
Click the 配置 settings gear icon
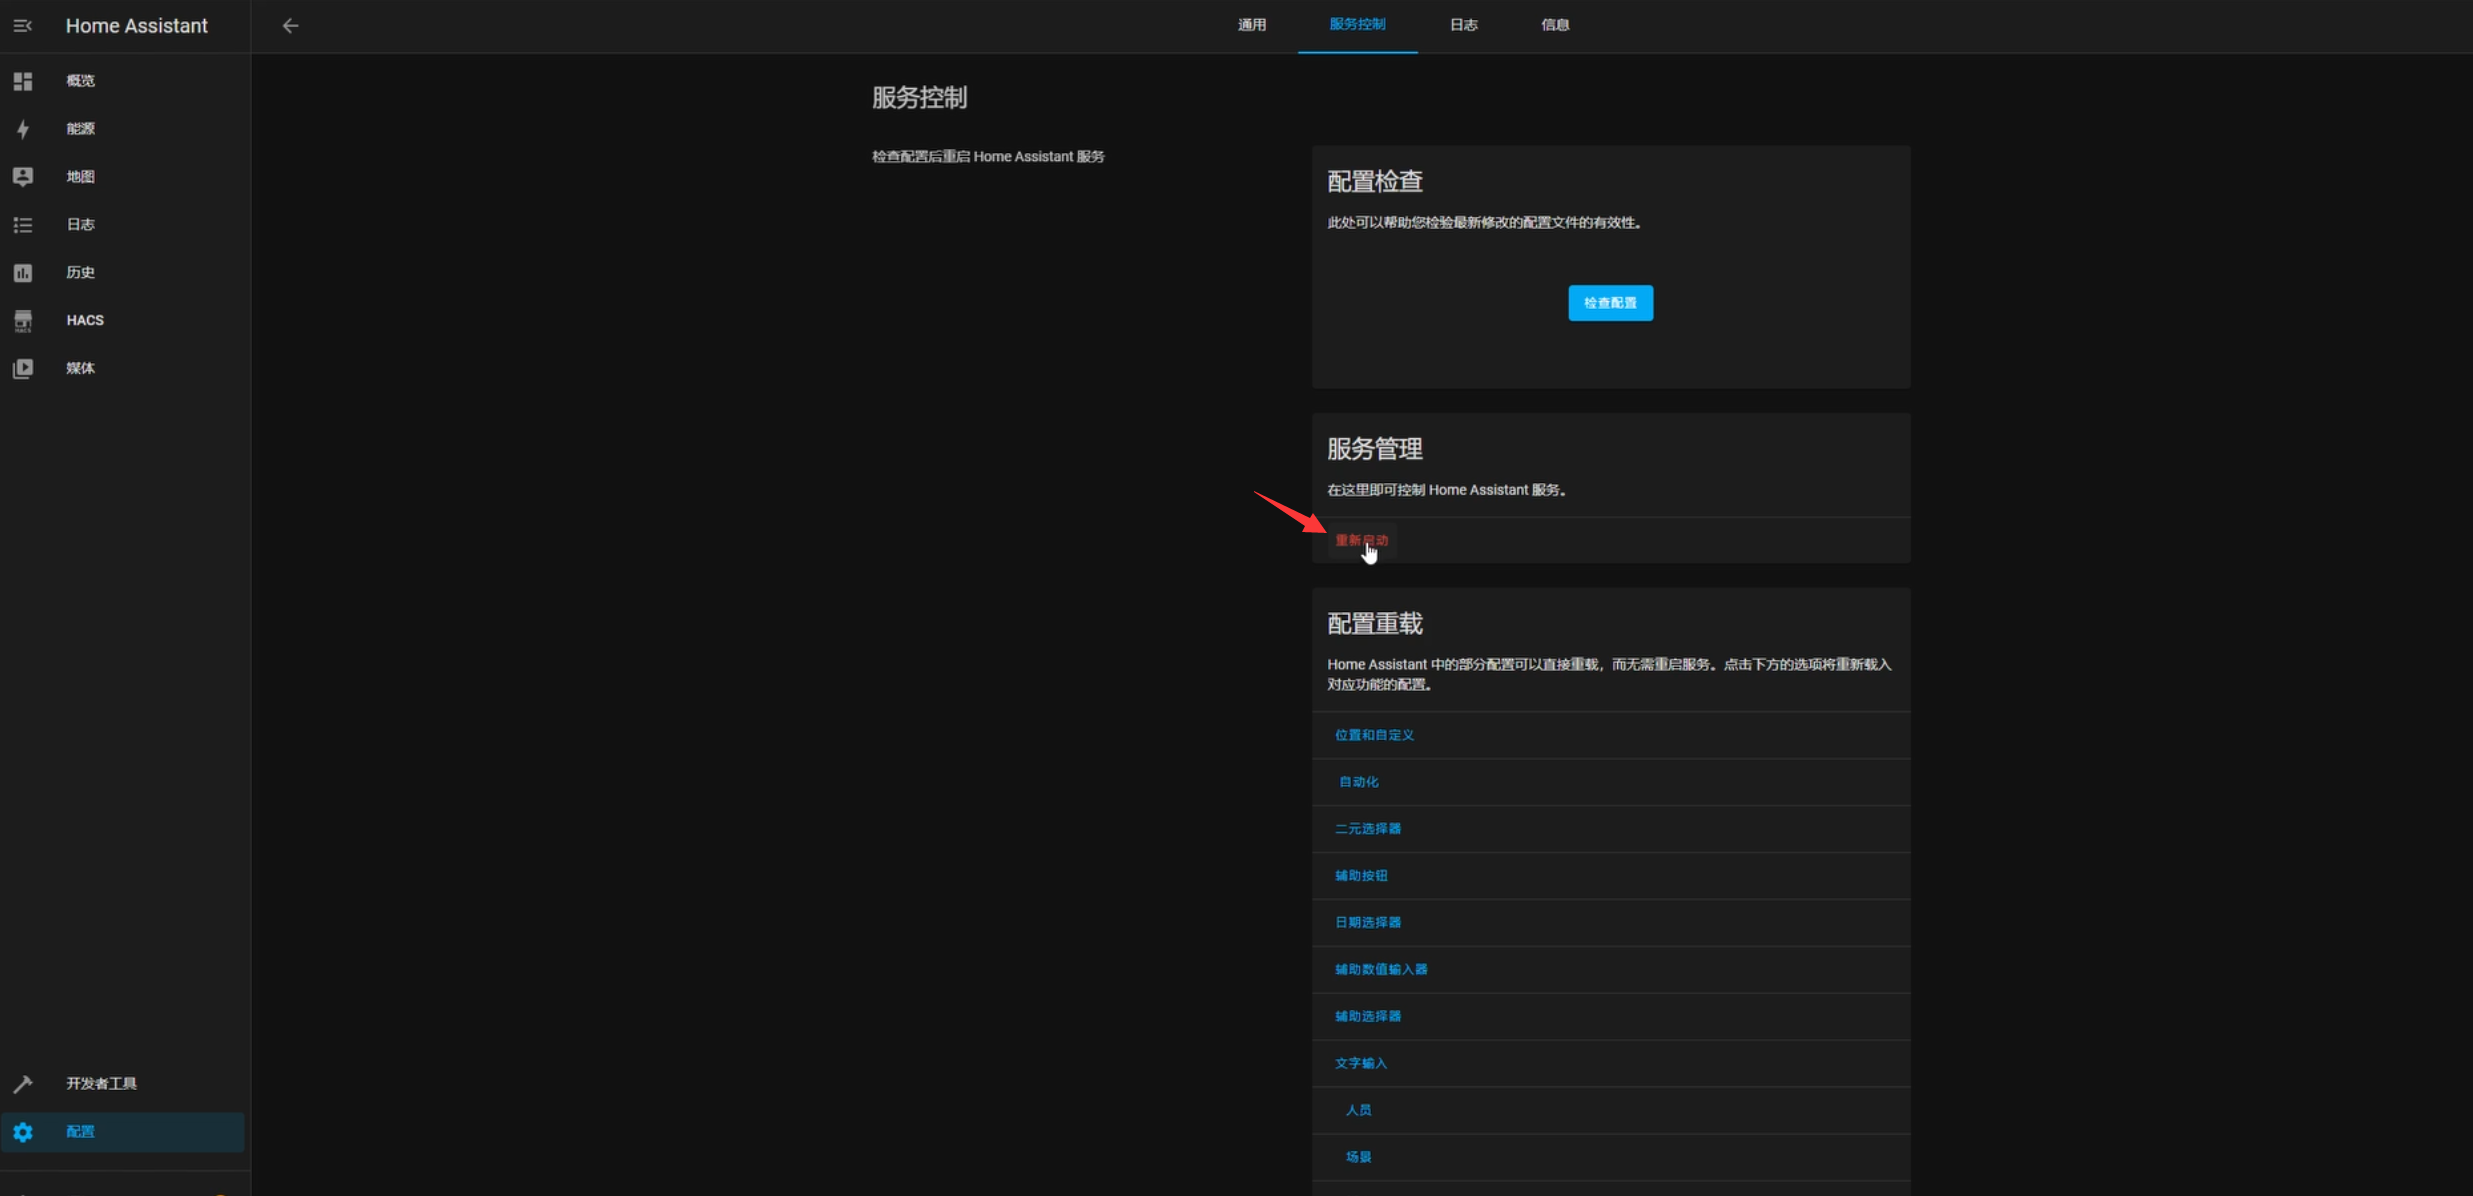[22, 1132]
